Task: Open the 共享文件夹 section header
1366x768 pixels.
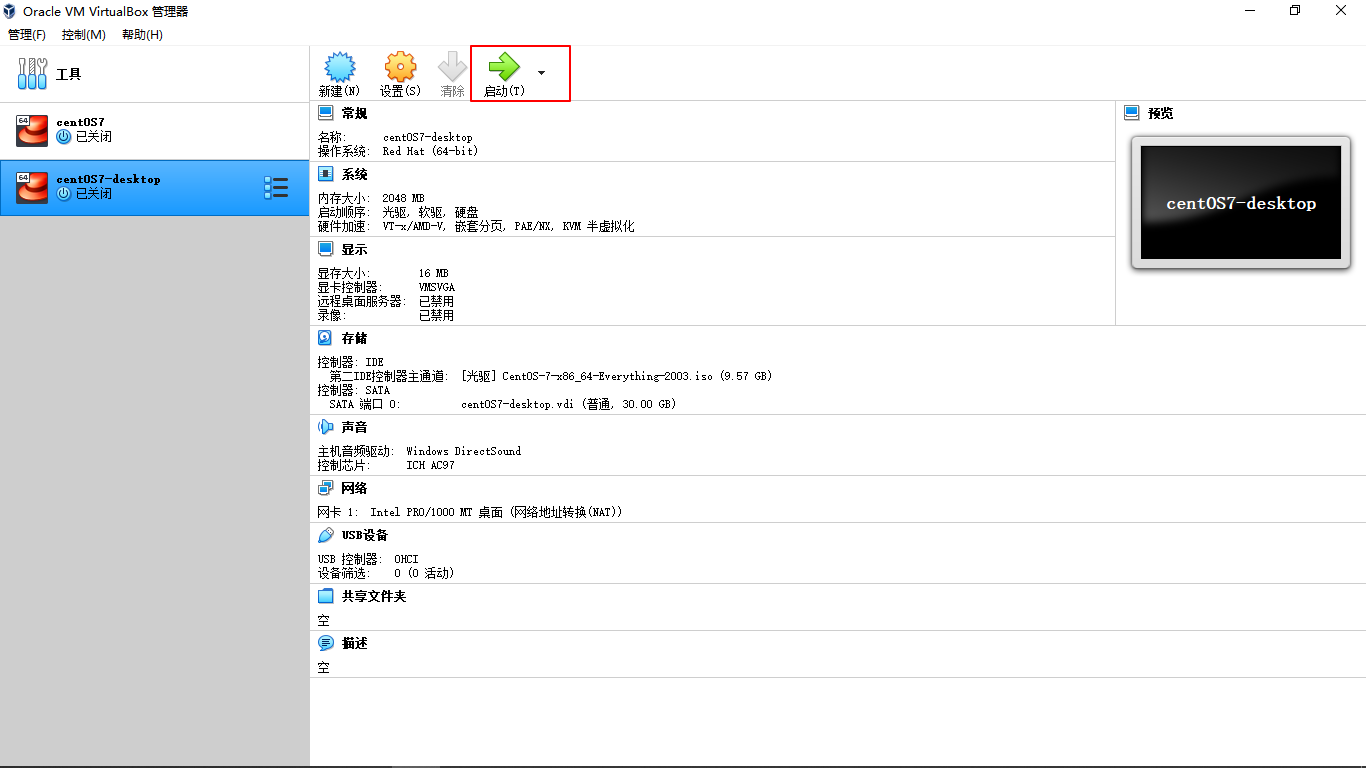Action: [374, 596]
